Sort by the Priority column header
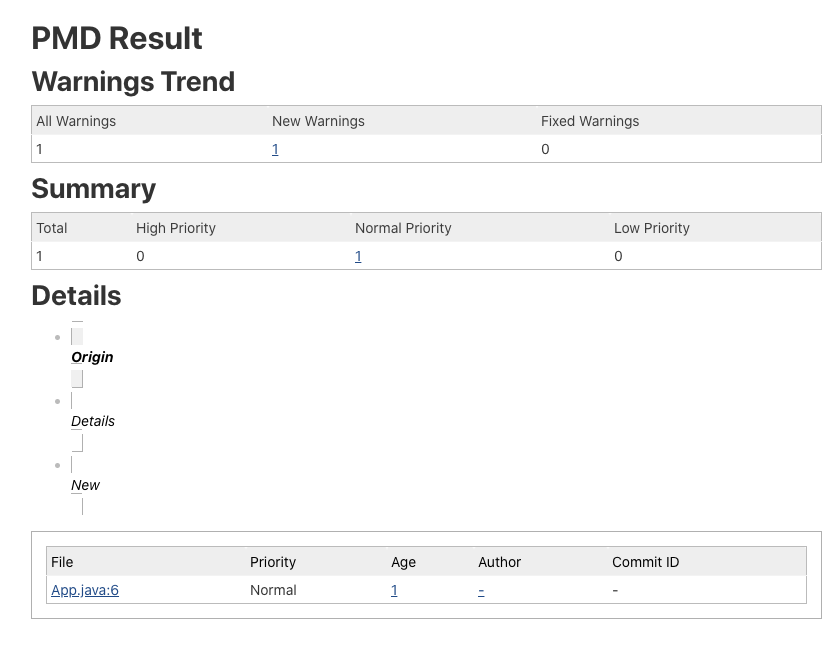This screenshot has width=829, height=650. (x=273, y=562)
